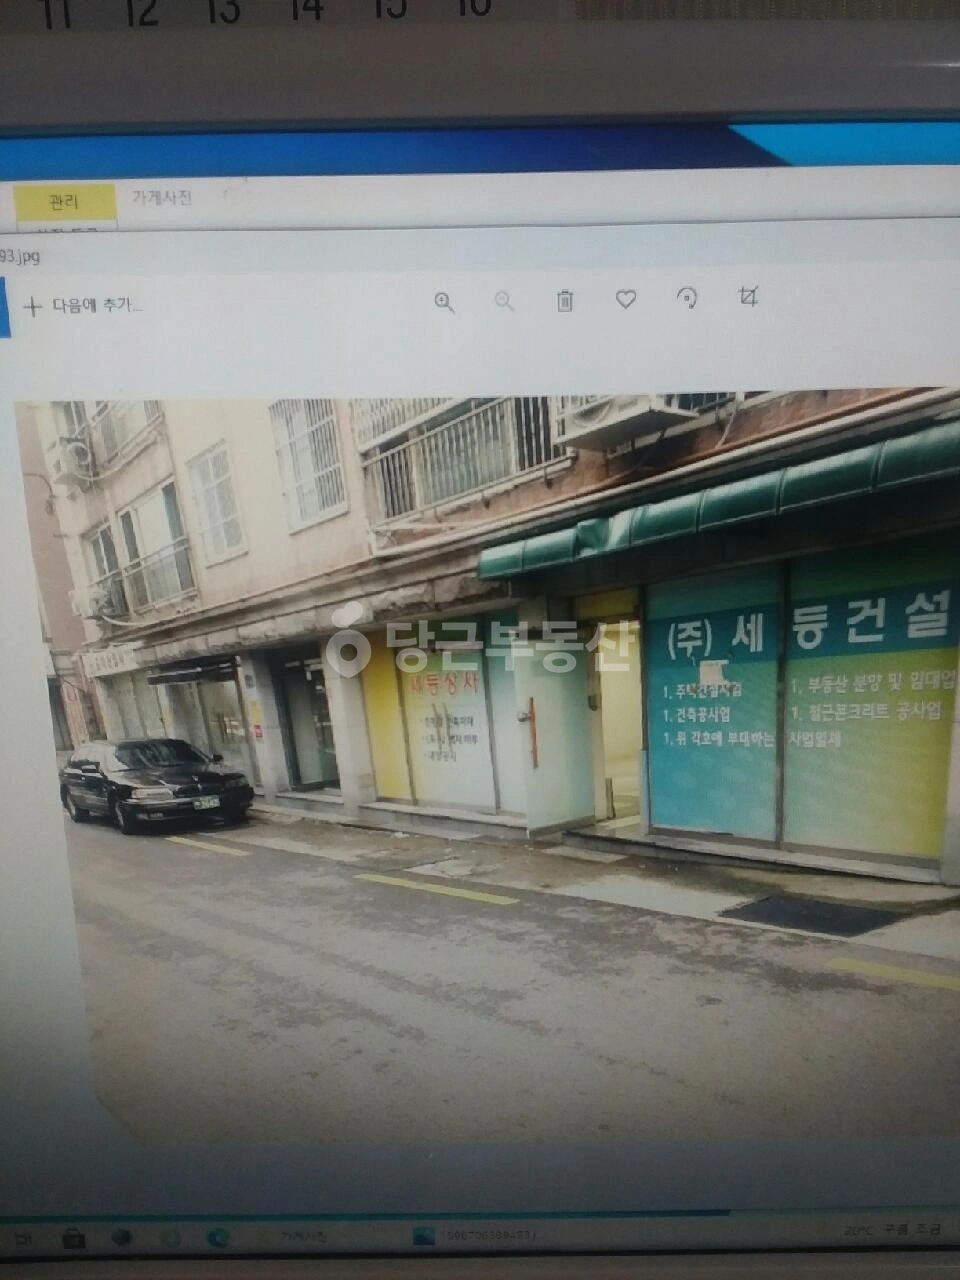This screenshot has width=960, height=1280.
Task: Click the task view taskbar icon
Action: click(x=24, y=1240)
